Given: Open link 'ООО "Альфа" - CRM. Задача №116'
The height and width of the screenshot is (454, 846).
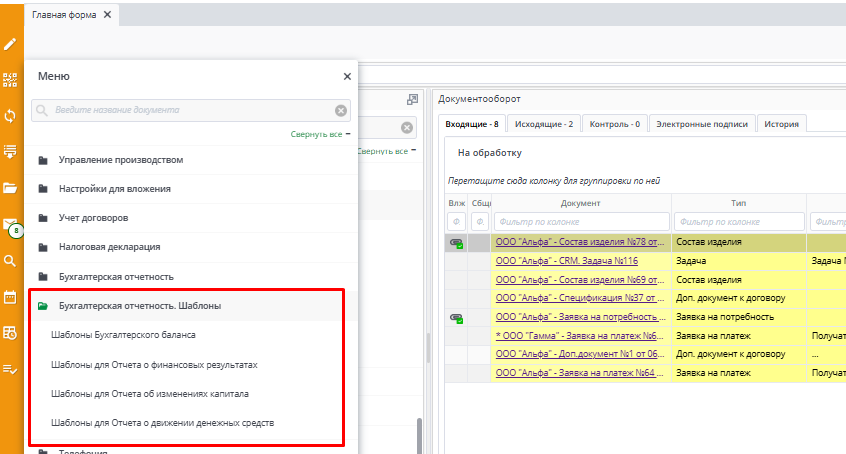Looking at the screenshot, I should coord(566,260).
